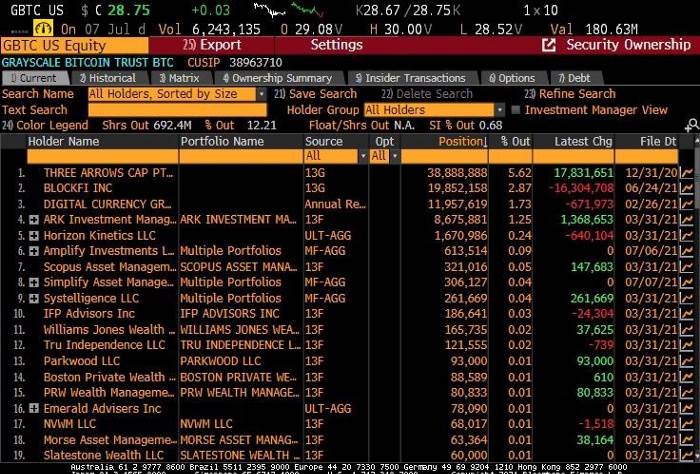
Task: Click GBTC US Equity ticker field
Action: click(x=75, y=46)
